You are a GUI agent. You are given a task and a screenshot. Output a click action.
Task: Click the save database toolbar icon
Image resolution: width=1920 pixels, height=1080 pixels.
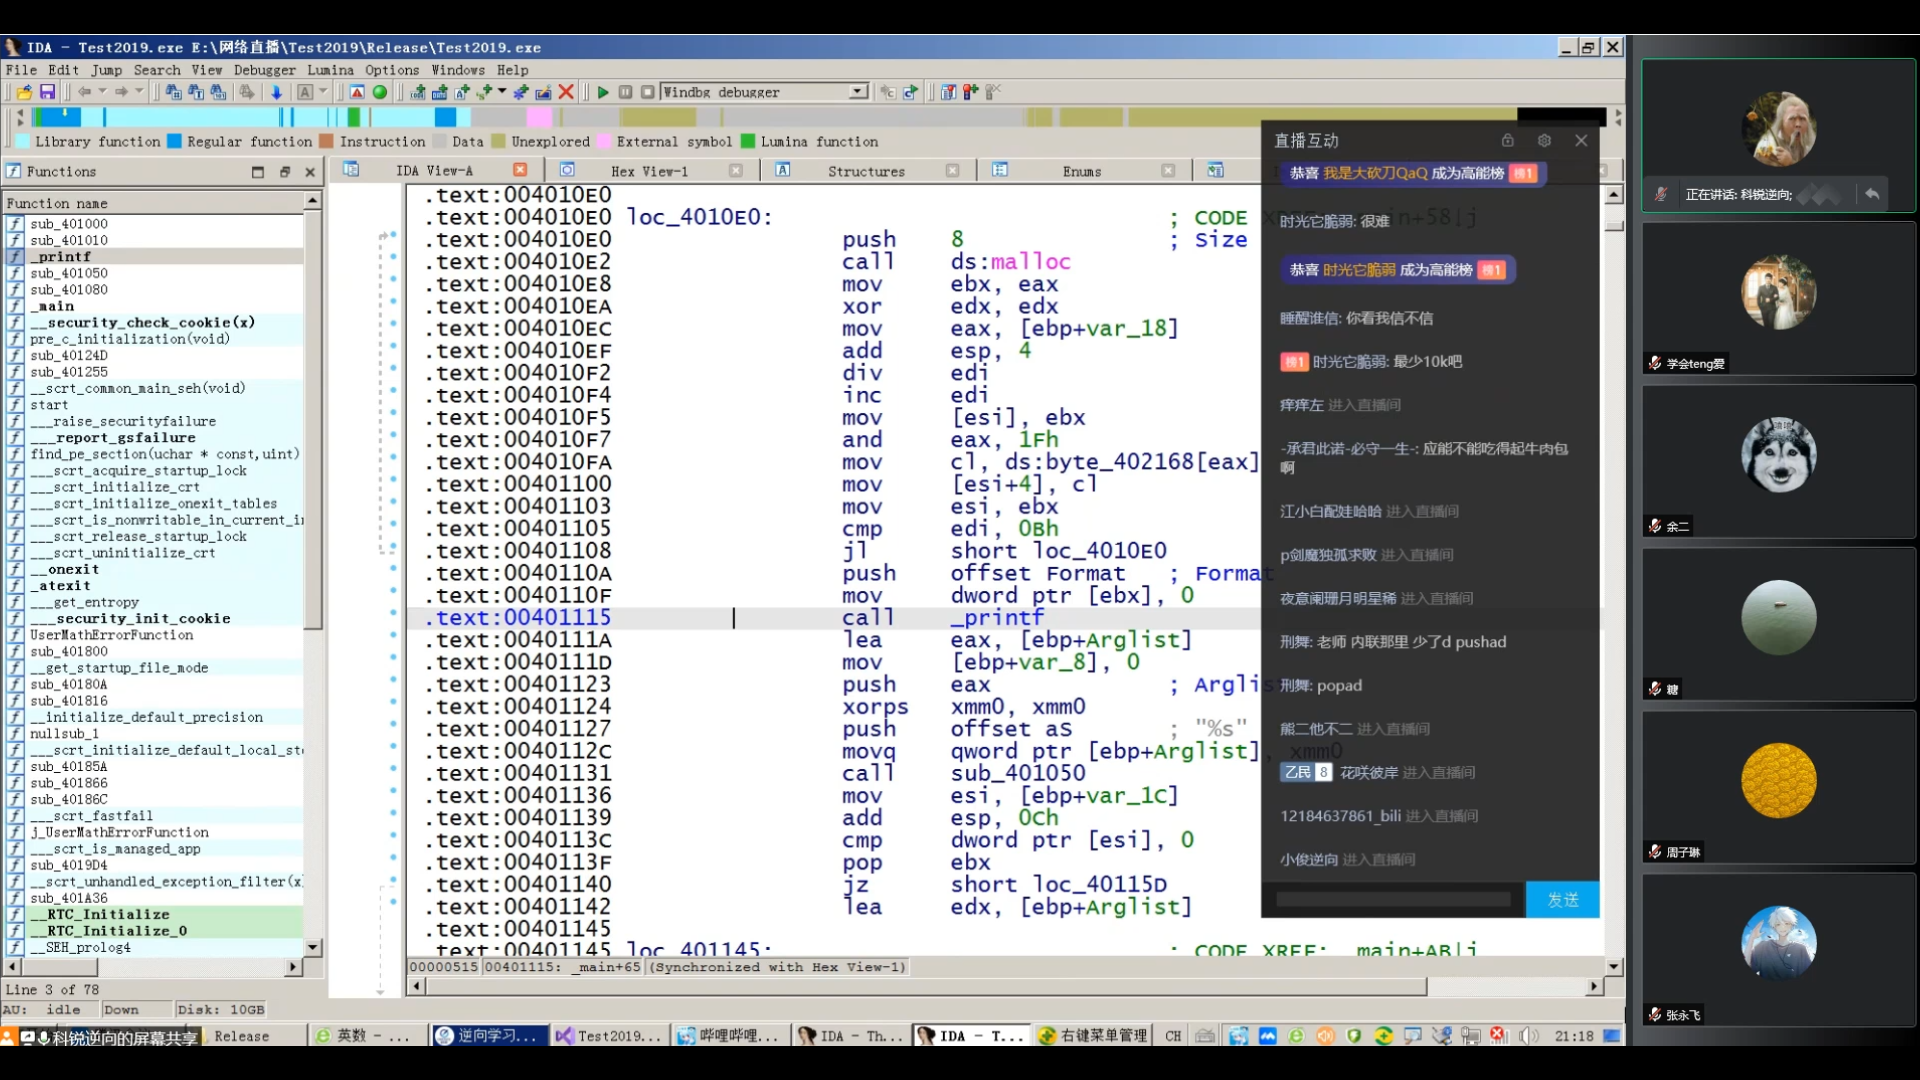click(x=47, y=92)
